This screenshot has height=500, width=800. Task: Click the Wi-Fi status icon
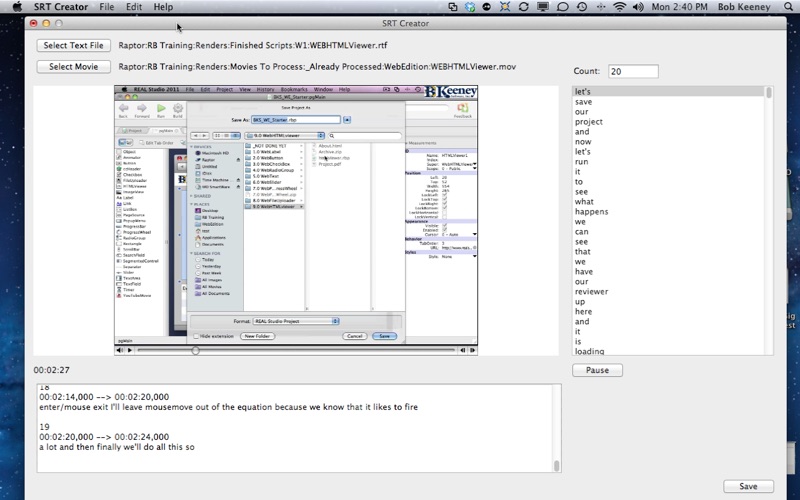tap(619, 7)
